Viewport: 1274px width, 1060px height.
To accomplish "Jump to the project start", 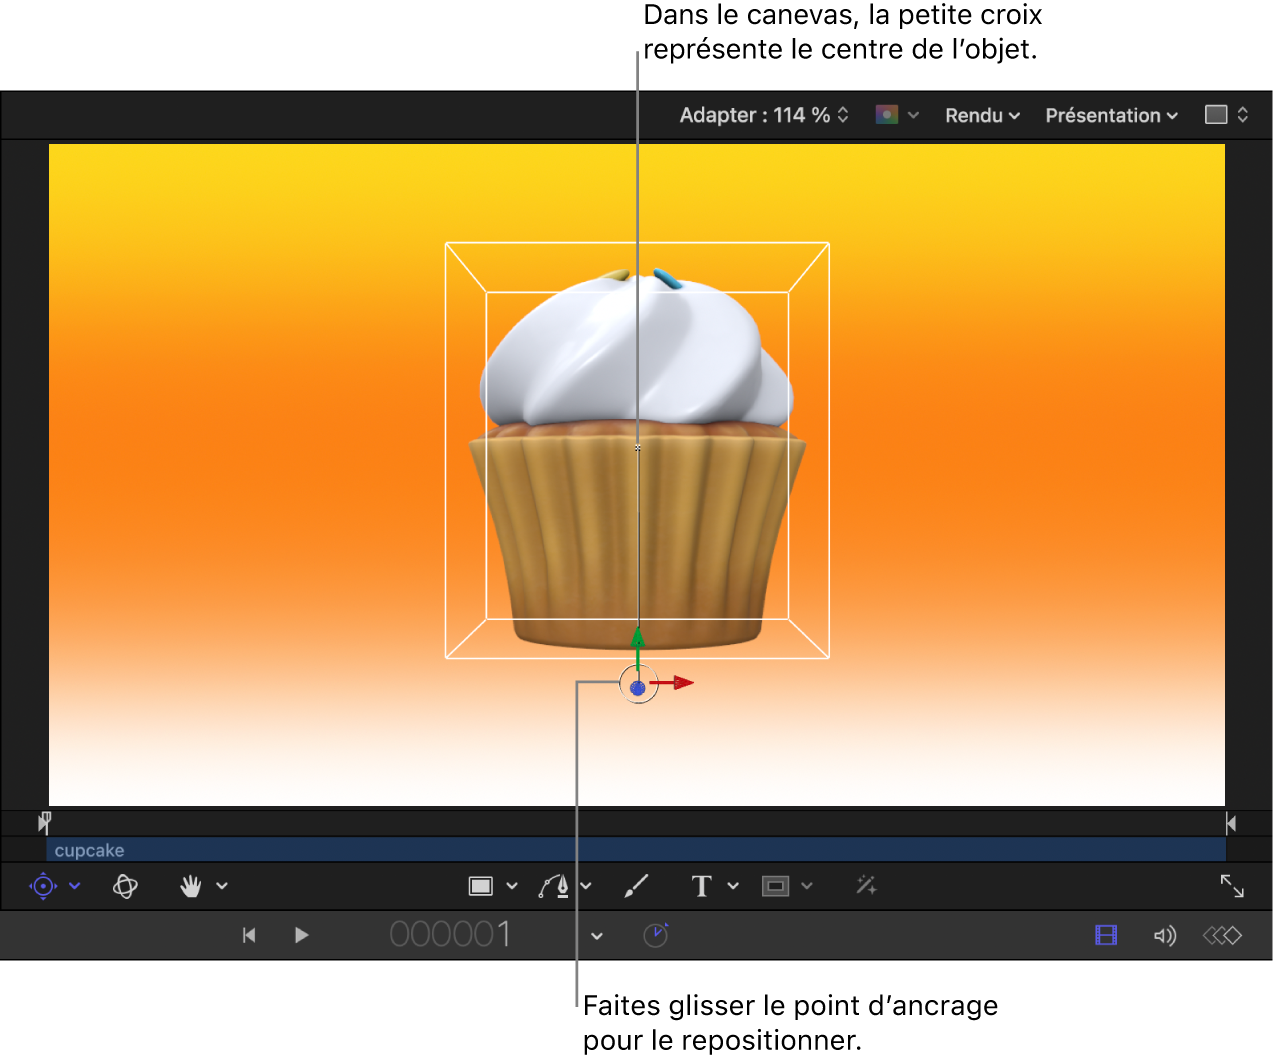I will coord(249,935).
